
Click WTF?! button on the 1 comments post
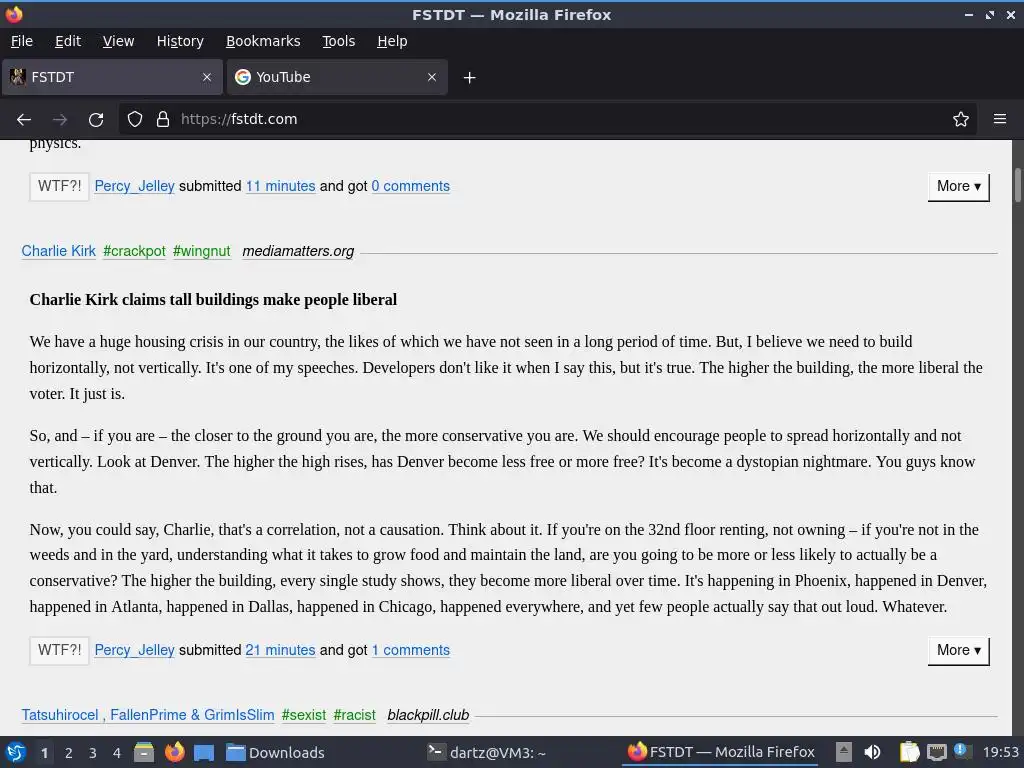coord(59,650)
